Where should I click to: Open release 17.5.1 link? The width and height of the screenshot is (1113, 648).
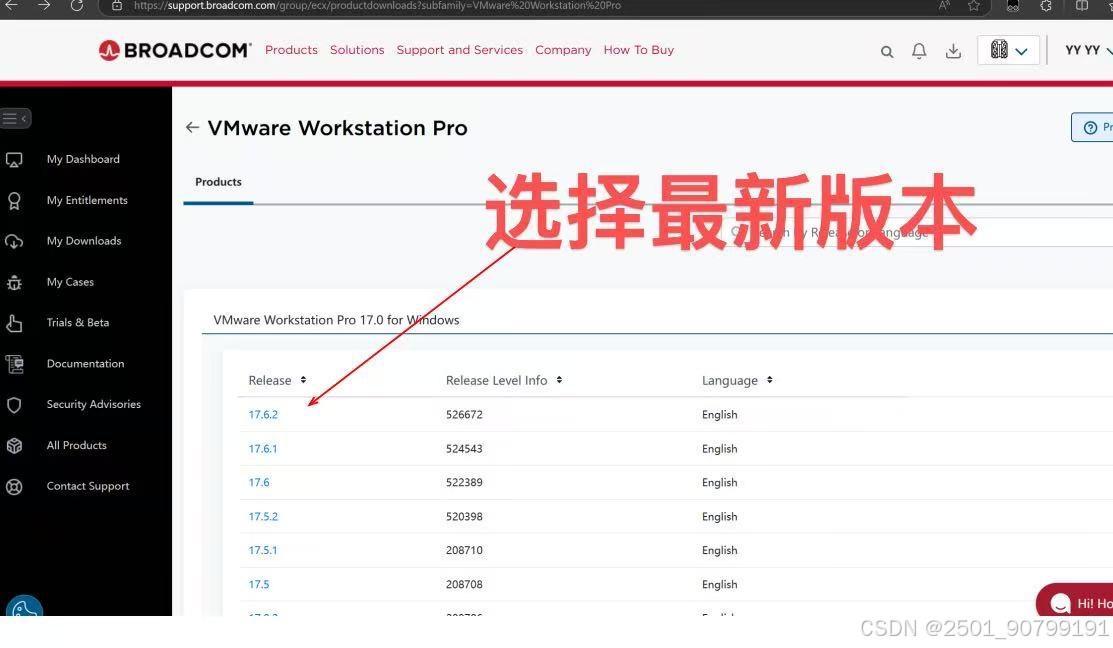point(263,550)
